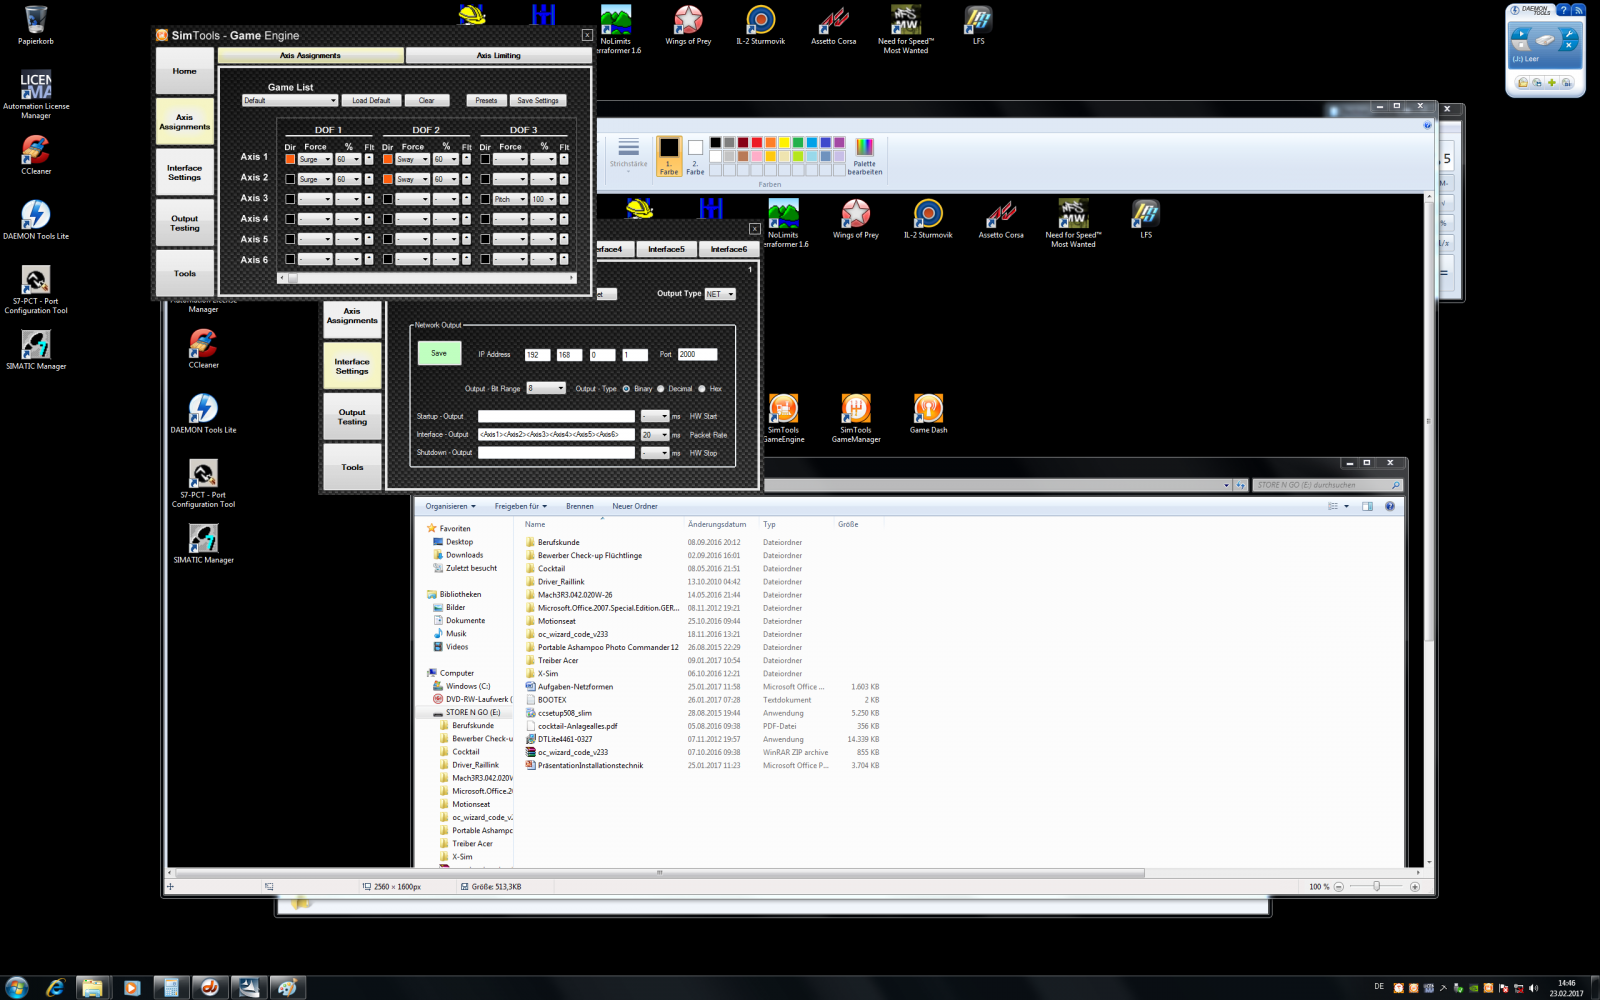This screenshot has height=1000, width=1600.
Task: Open Output Testing in the front Game Engine window
Action: 185,223
